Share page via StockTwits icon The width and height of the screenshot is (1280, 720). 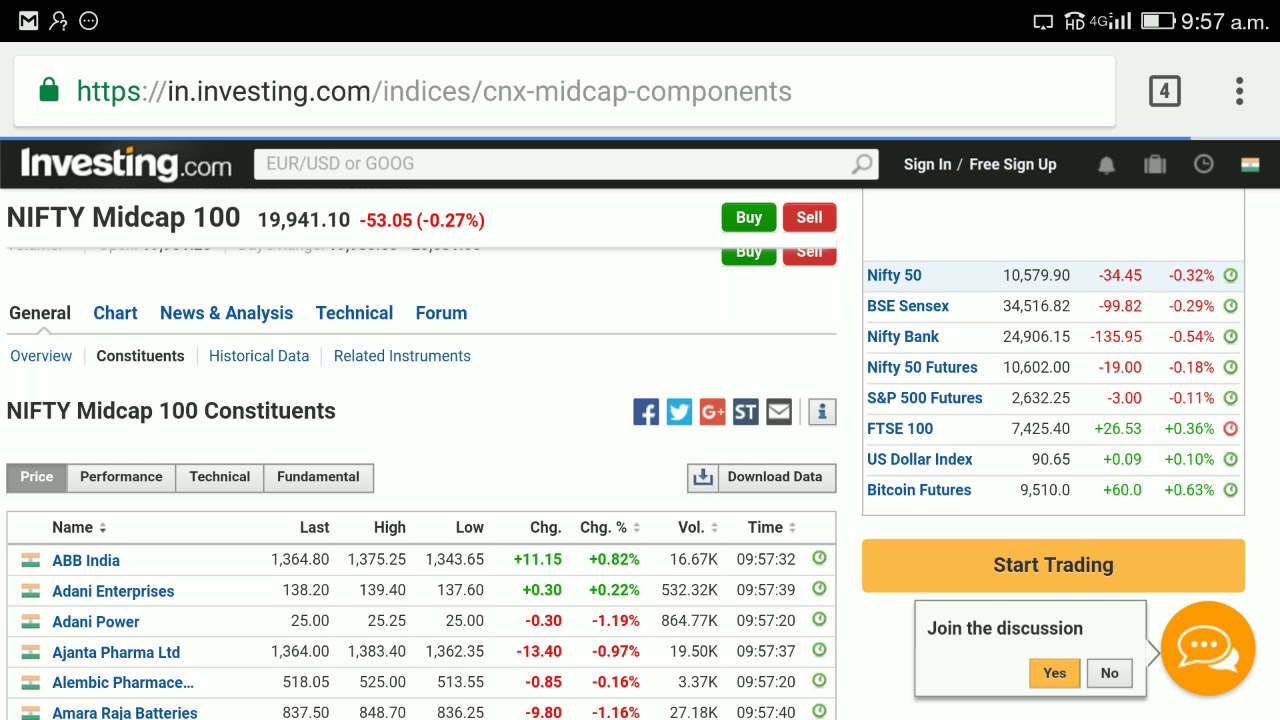click(745, 411)
